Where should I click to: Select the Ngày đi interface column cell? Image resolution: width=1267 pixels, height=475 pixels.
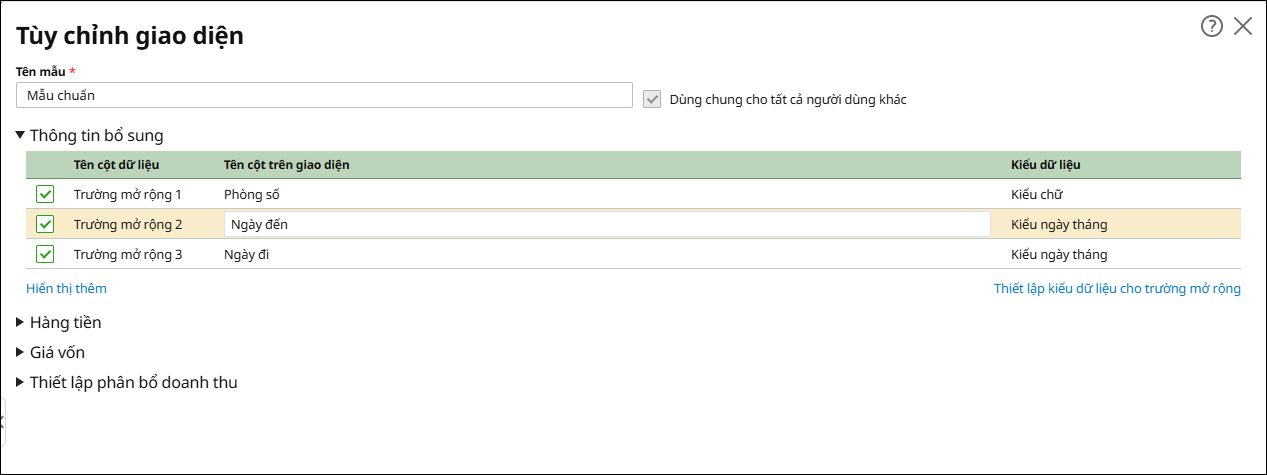click(247, 254)
